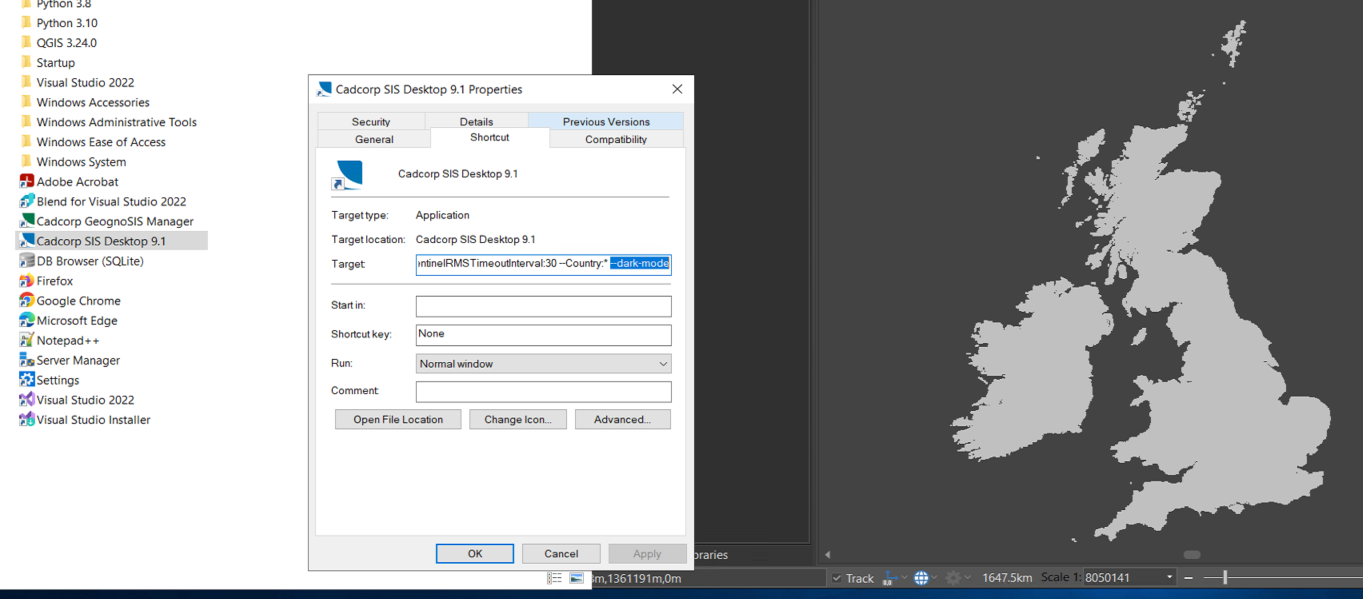Click the coordinate readout ending 1361191m,0m
The height and width of the screenshot is (599, 1363).
(x=636, y=578)
